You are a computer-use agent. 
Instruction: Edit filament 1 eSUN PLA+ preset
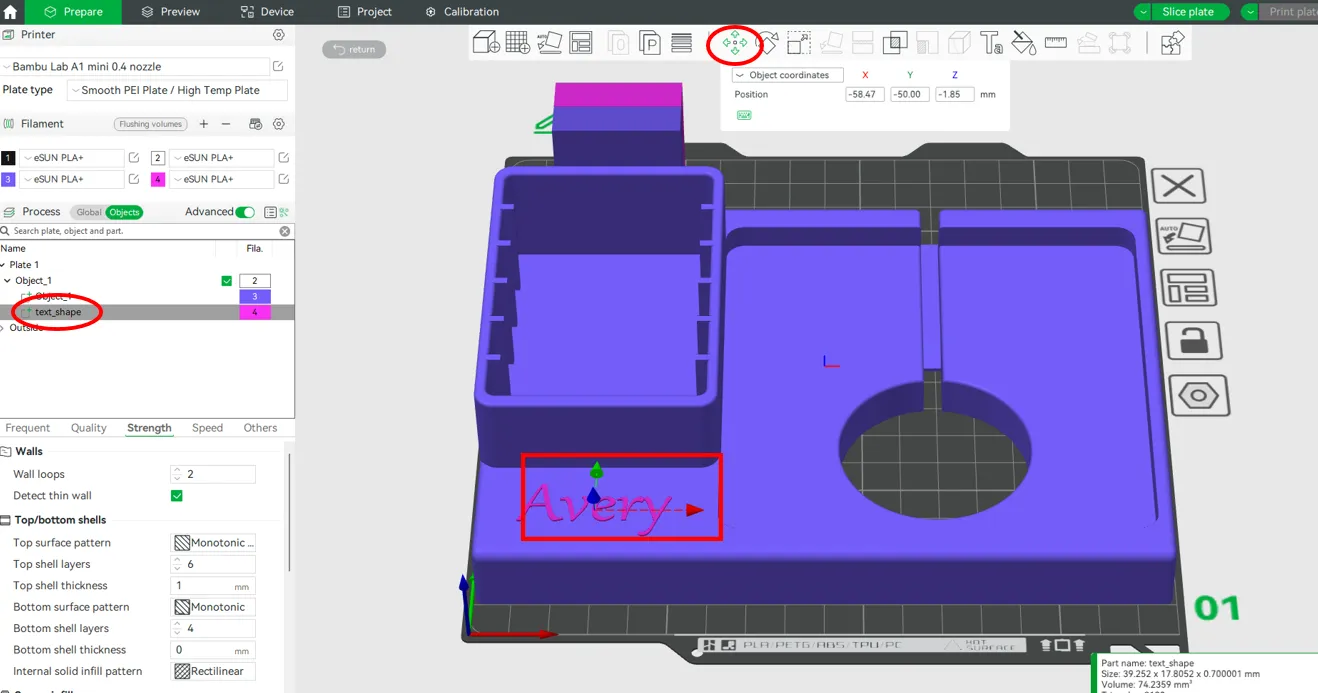point(133,158)
